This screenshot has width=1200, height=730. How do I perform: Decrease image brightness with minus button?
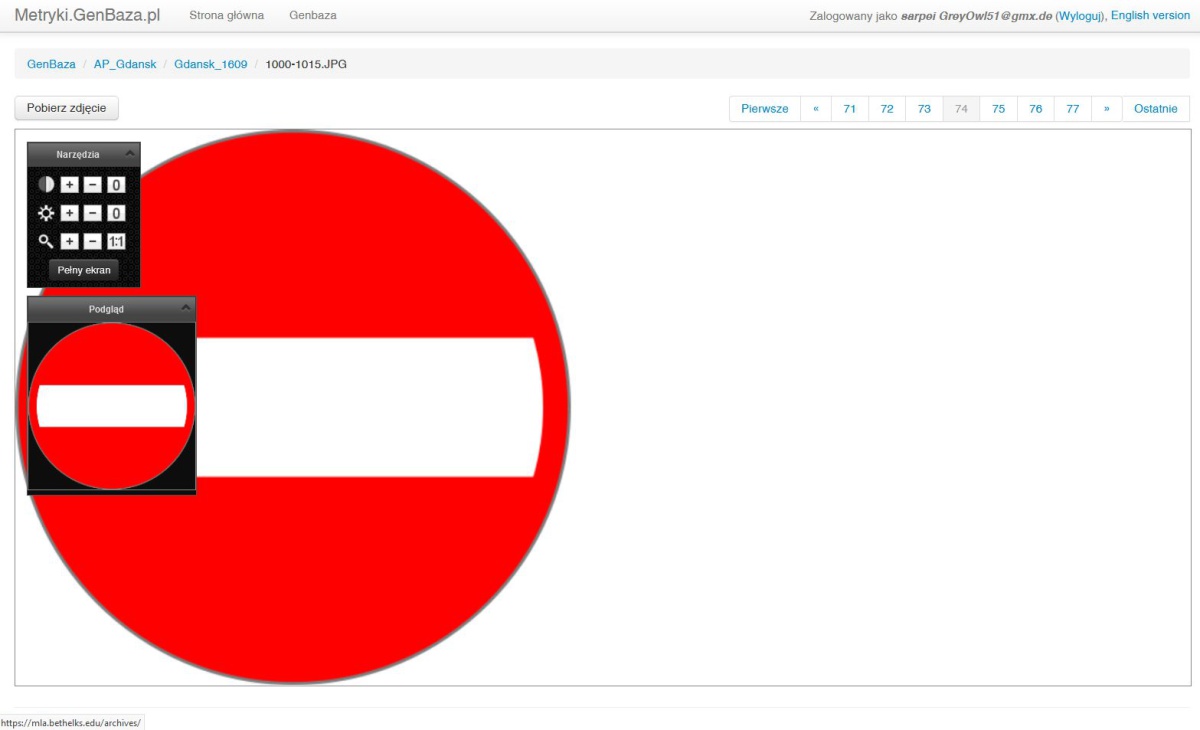92,213
